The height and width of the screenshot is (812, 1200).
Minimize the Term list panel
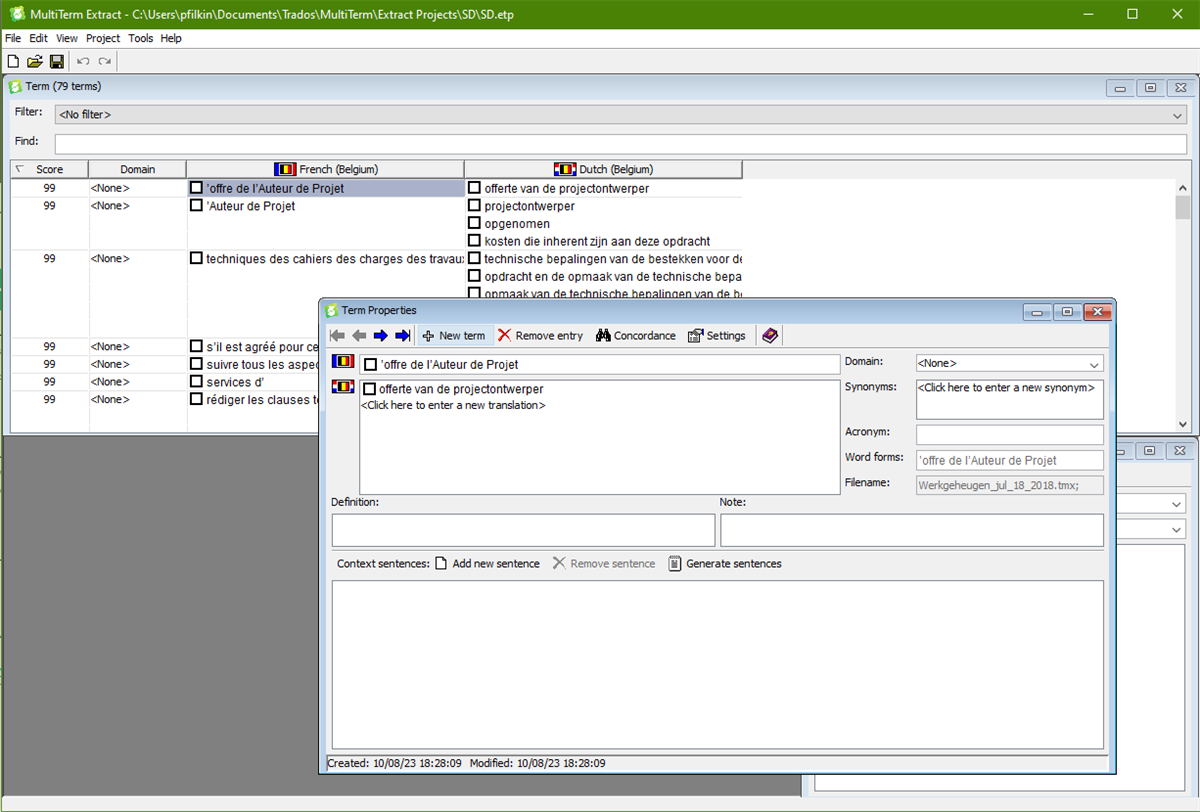coord(1120,87)
